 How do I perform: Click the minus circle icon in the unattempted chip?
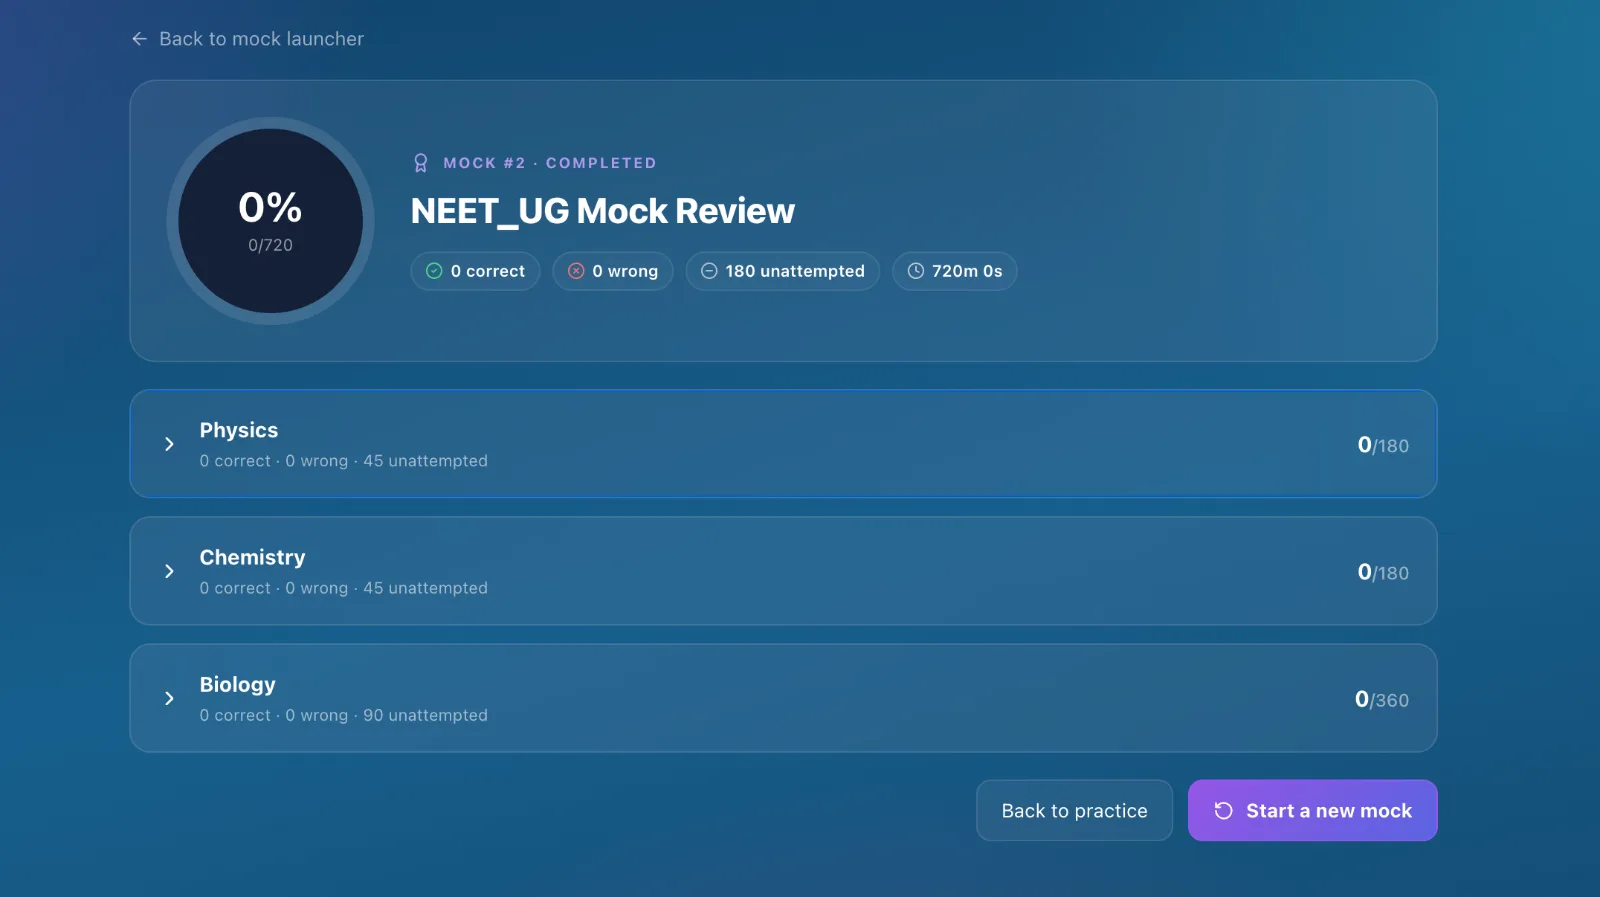(709, 271)
